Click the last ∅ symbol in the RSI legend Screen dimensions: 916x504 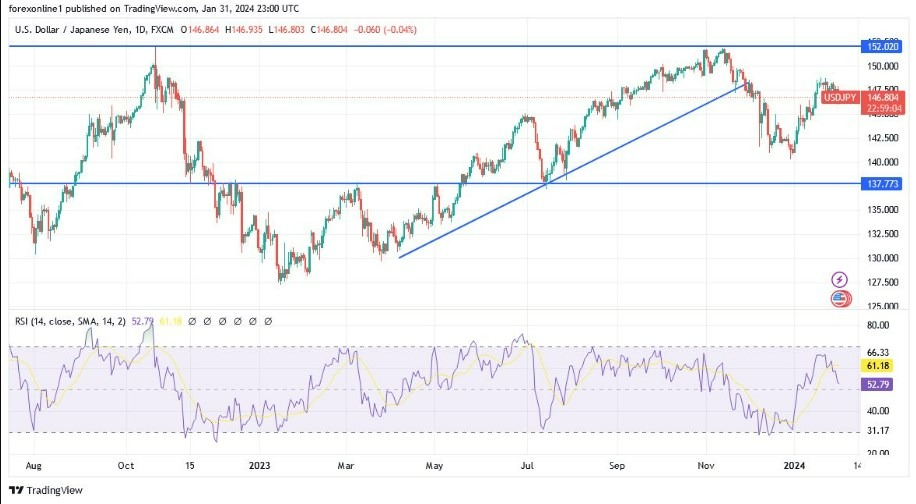(x=268, y=321)
